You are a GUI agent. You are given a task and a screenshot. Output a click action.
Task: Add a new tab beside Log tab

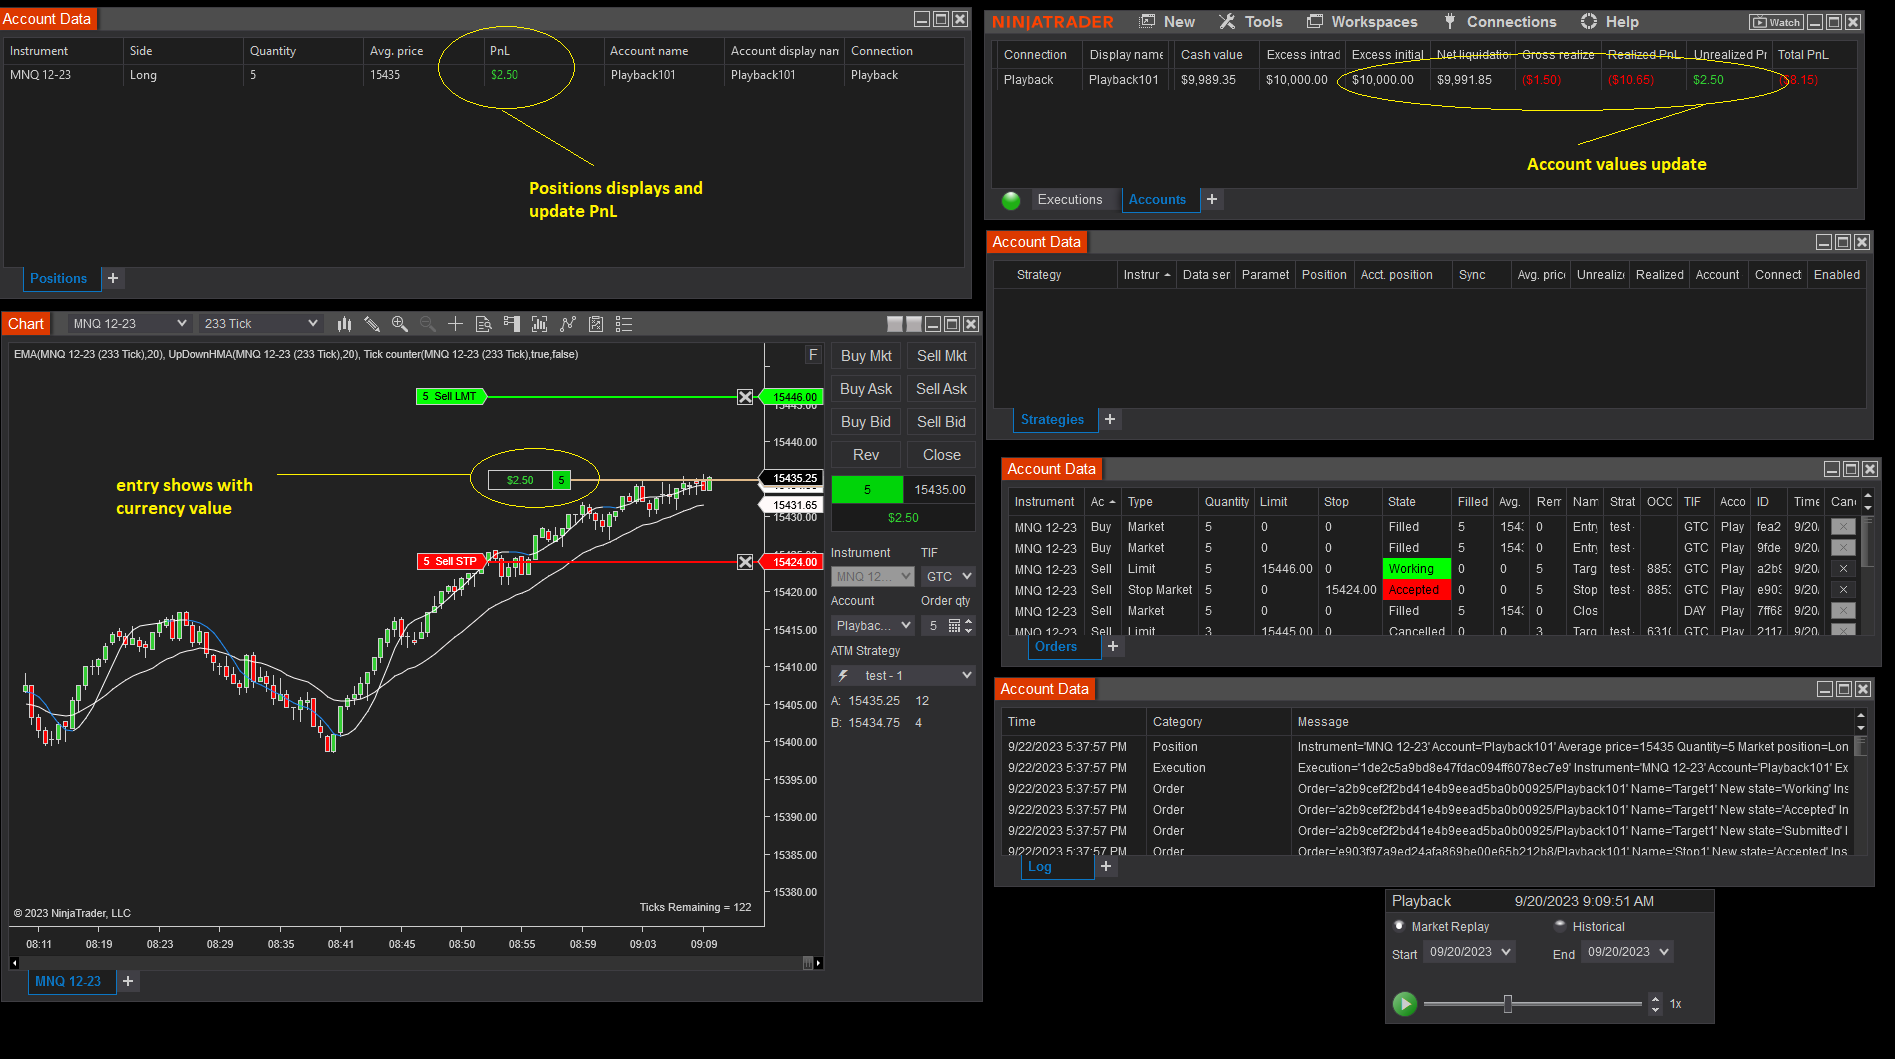pyautogui.click(x=1106, y=867)
